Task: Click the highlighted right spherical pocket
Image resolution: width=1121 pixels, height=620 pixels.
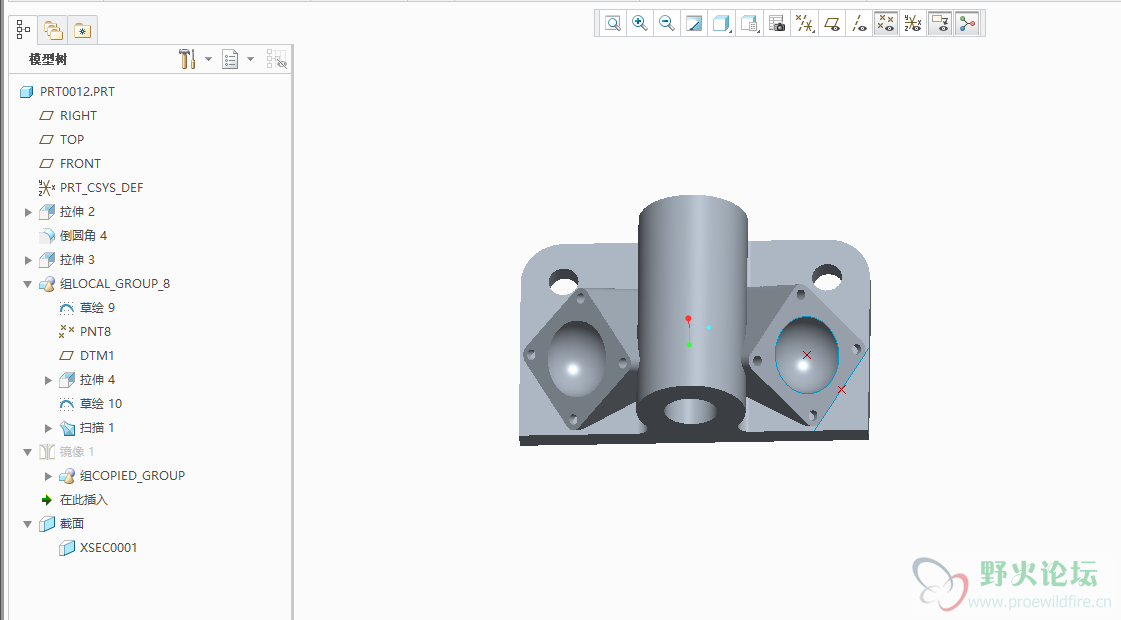Action: (806, 355)
